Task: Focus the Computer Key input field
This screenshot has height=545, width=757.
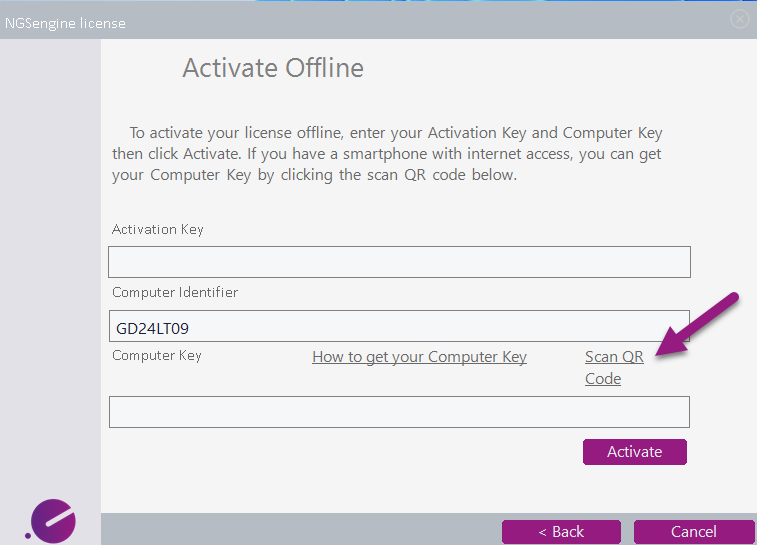Action: (399, 412)
